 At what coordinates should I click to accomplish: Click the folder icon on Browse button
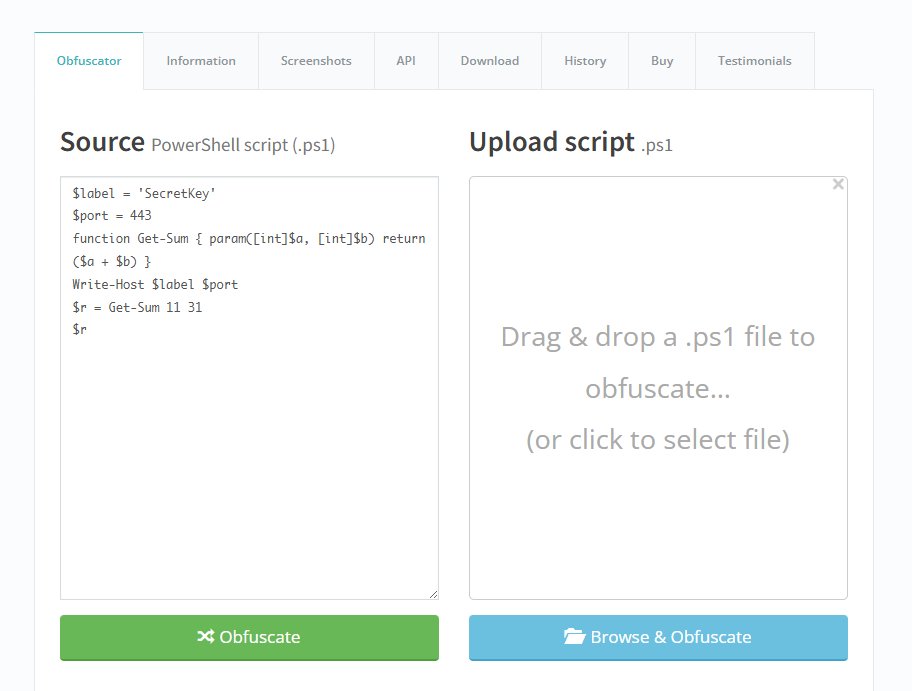pos(574,636)
